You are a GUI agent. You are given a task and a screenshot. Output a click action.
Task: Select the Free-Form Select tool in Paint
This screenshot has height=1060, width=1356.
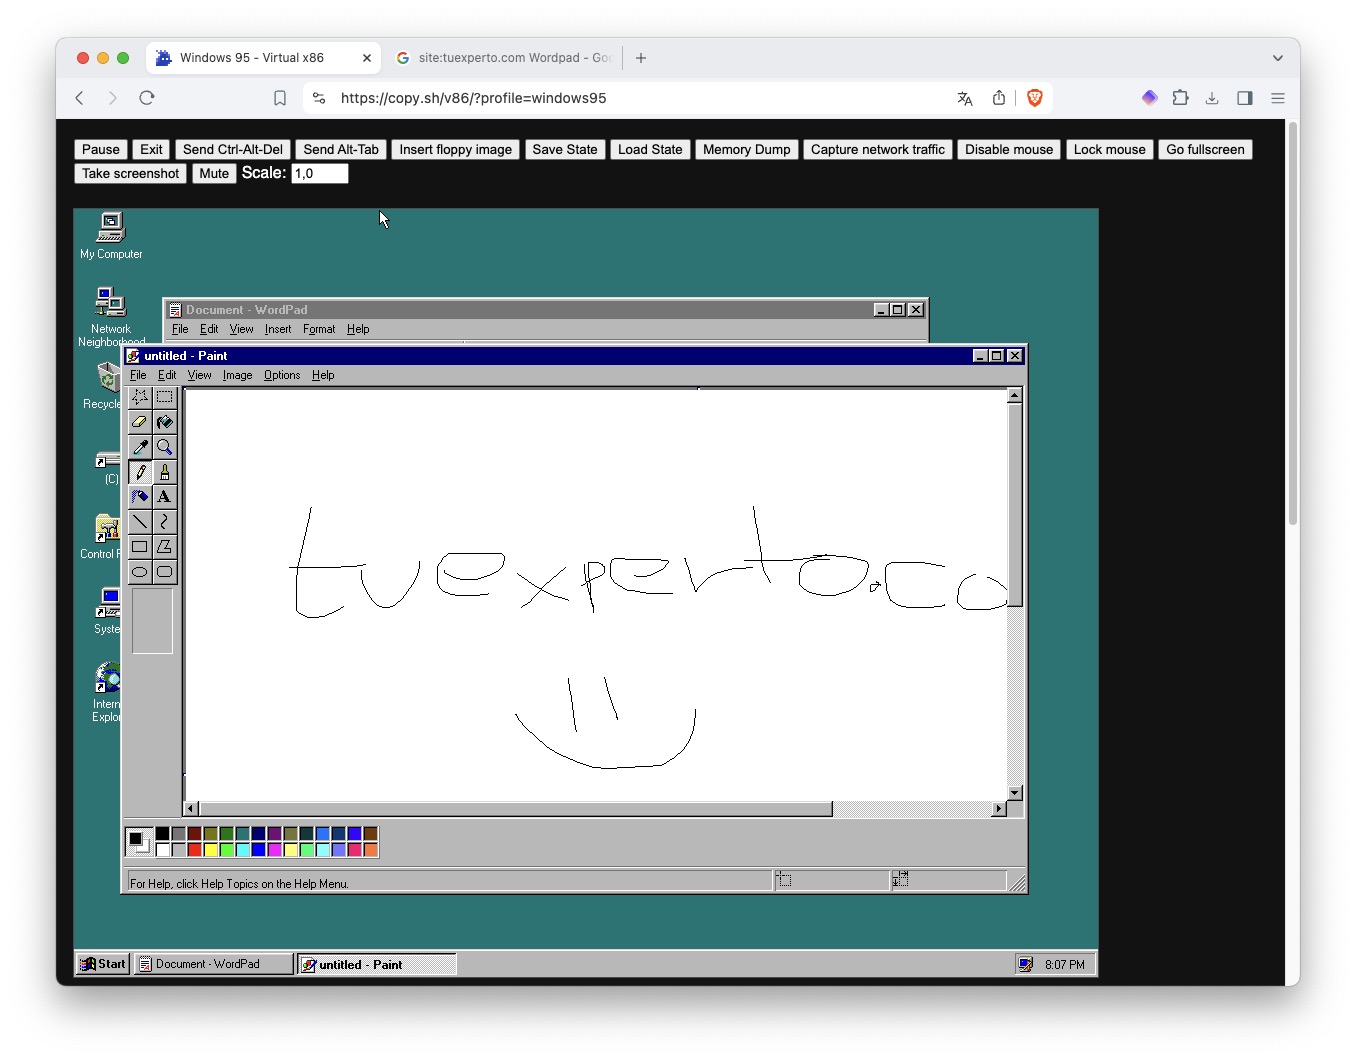[x=140, y=396]
